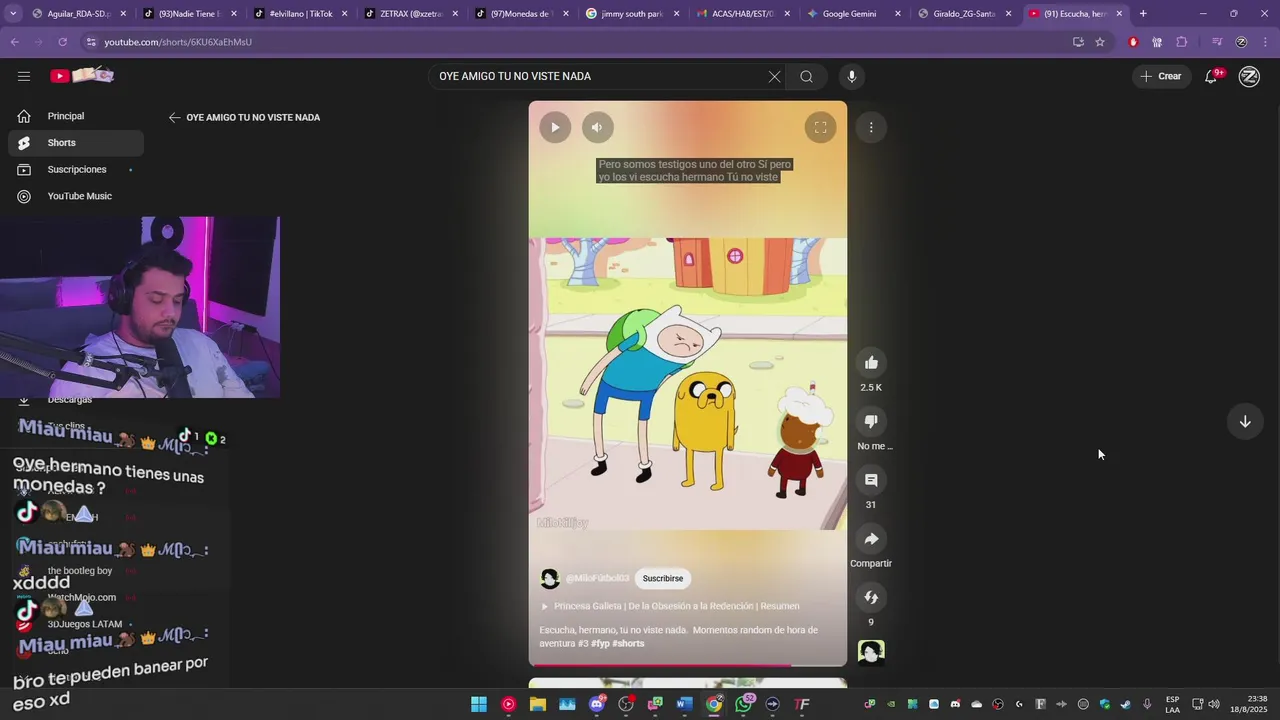Image resolution: width=1280 pixels, height=720 pixels.
Task: Open a new browser tab
Action: coord(1143,14)
